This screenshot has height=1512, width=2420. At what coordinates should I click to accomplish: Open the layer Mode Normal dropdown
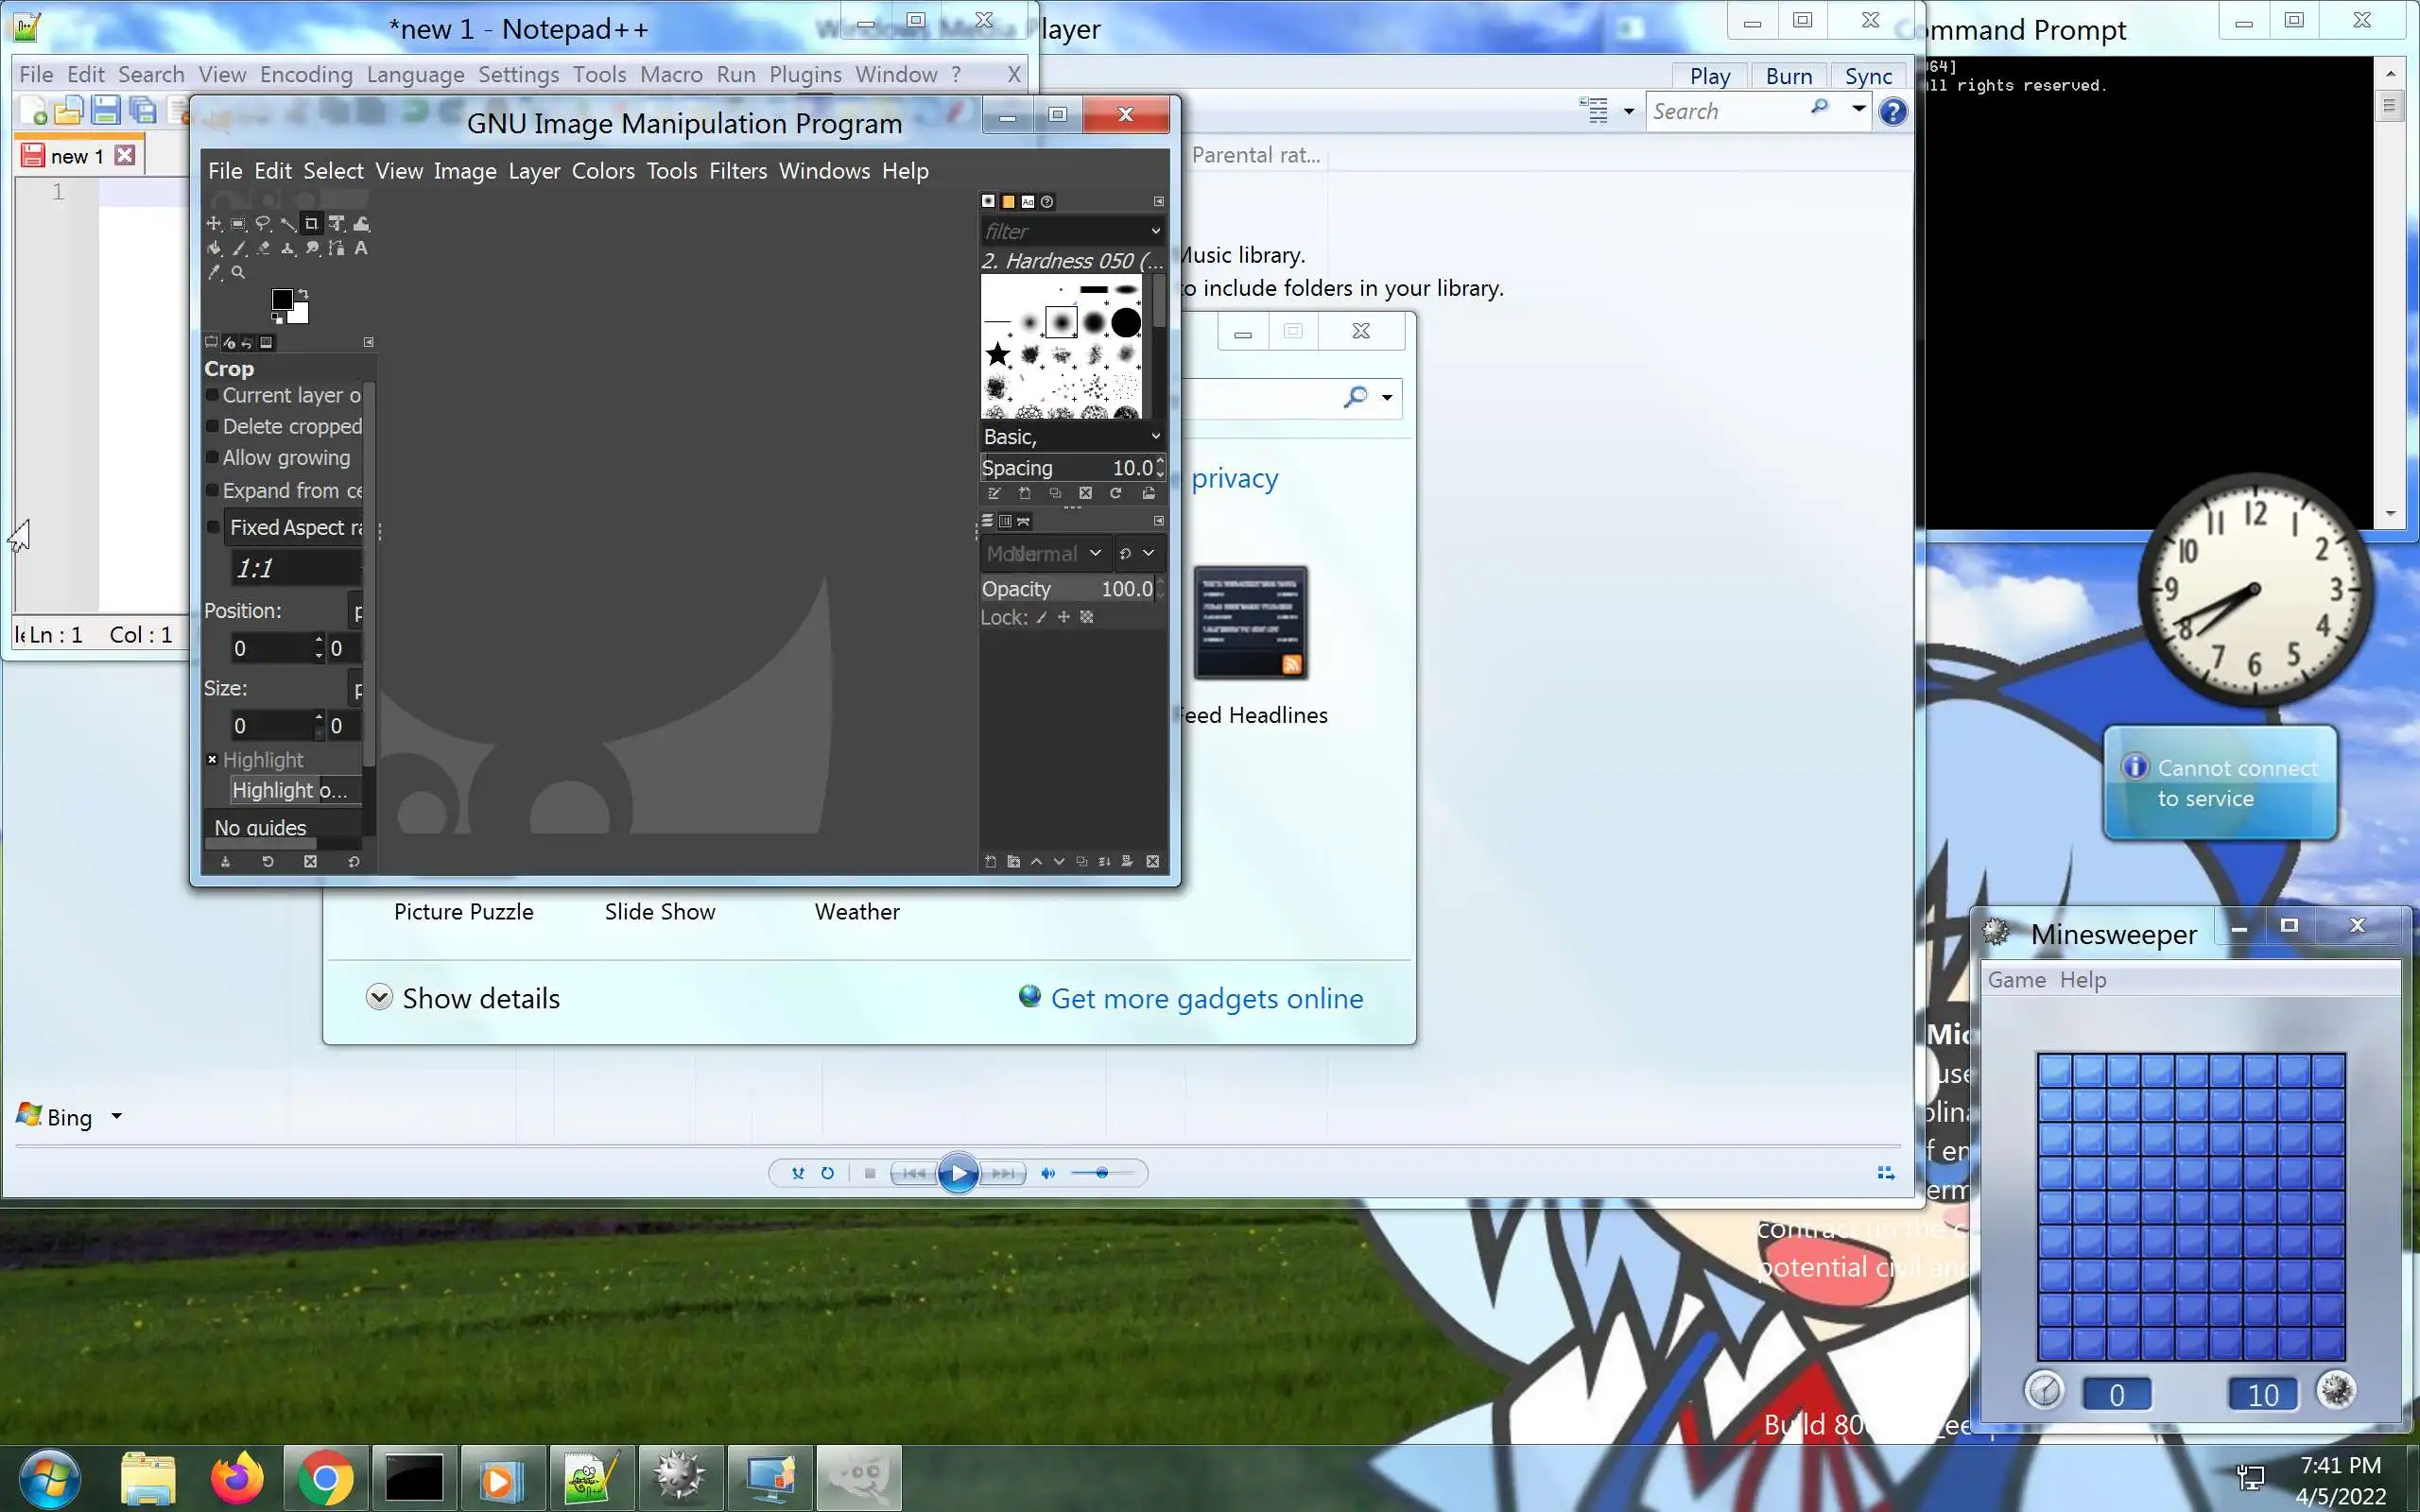(x=1043, y=553)
